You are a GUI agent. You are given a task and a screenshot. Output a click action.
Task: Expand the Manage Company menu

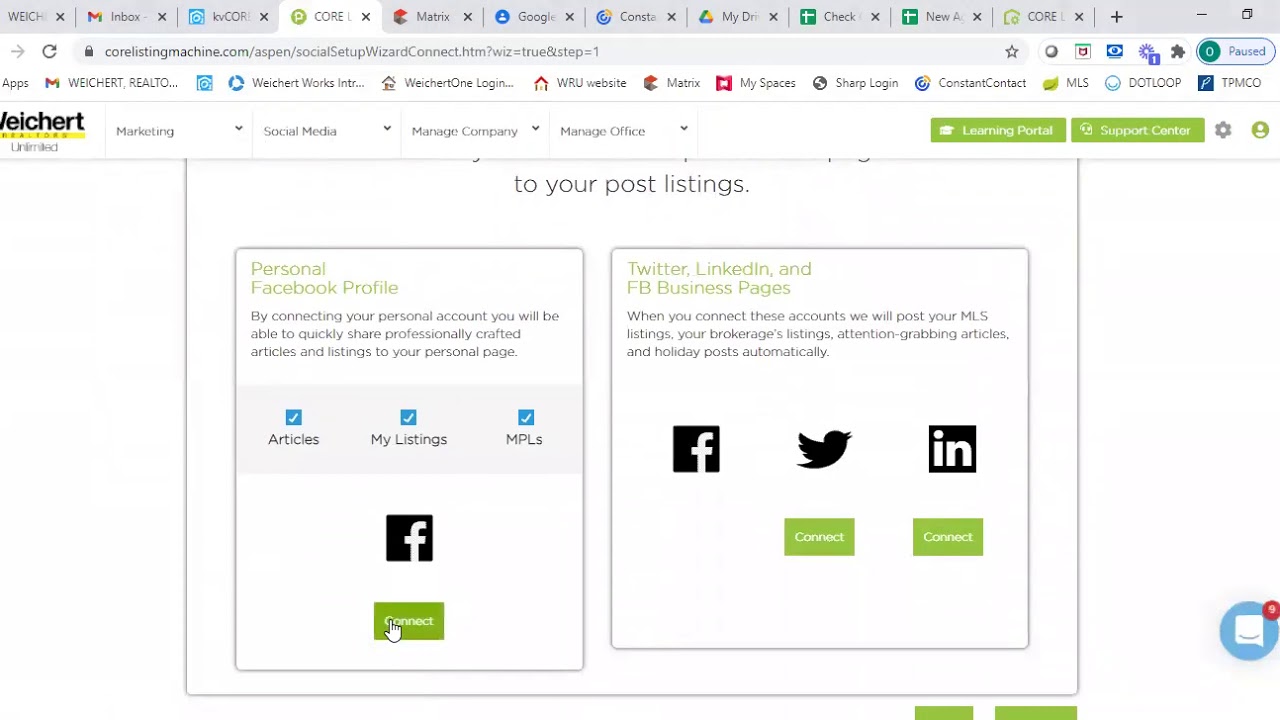[475, 131]
